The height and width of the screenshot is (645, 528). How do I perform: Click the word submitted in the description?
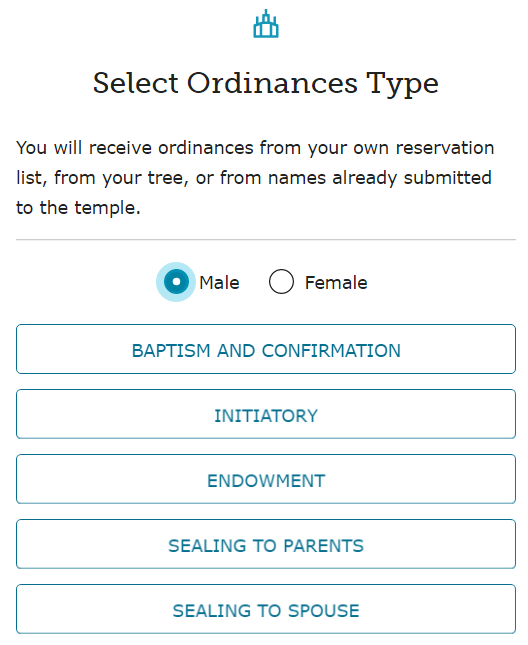[x=447, y=178]
